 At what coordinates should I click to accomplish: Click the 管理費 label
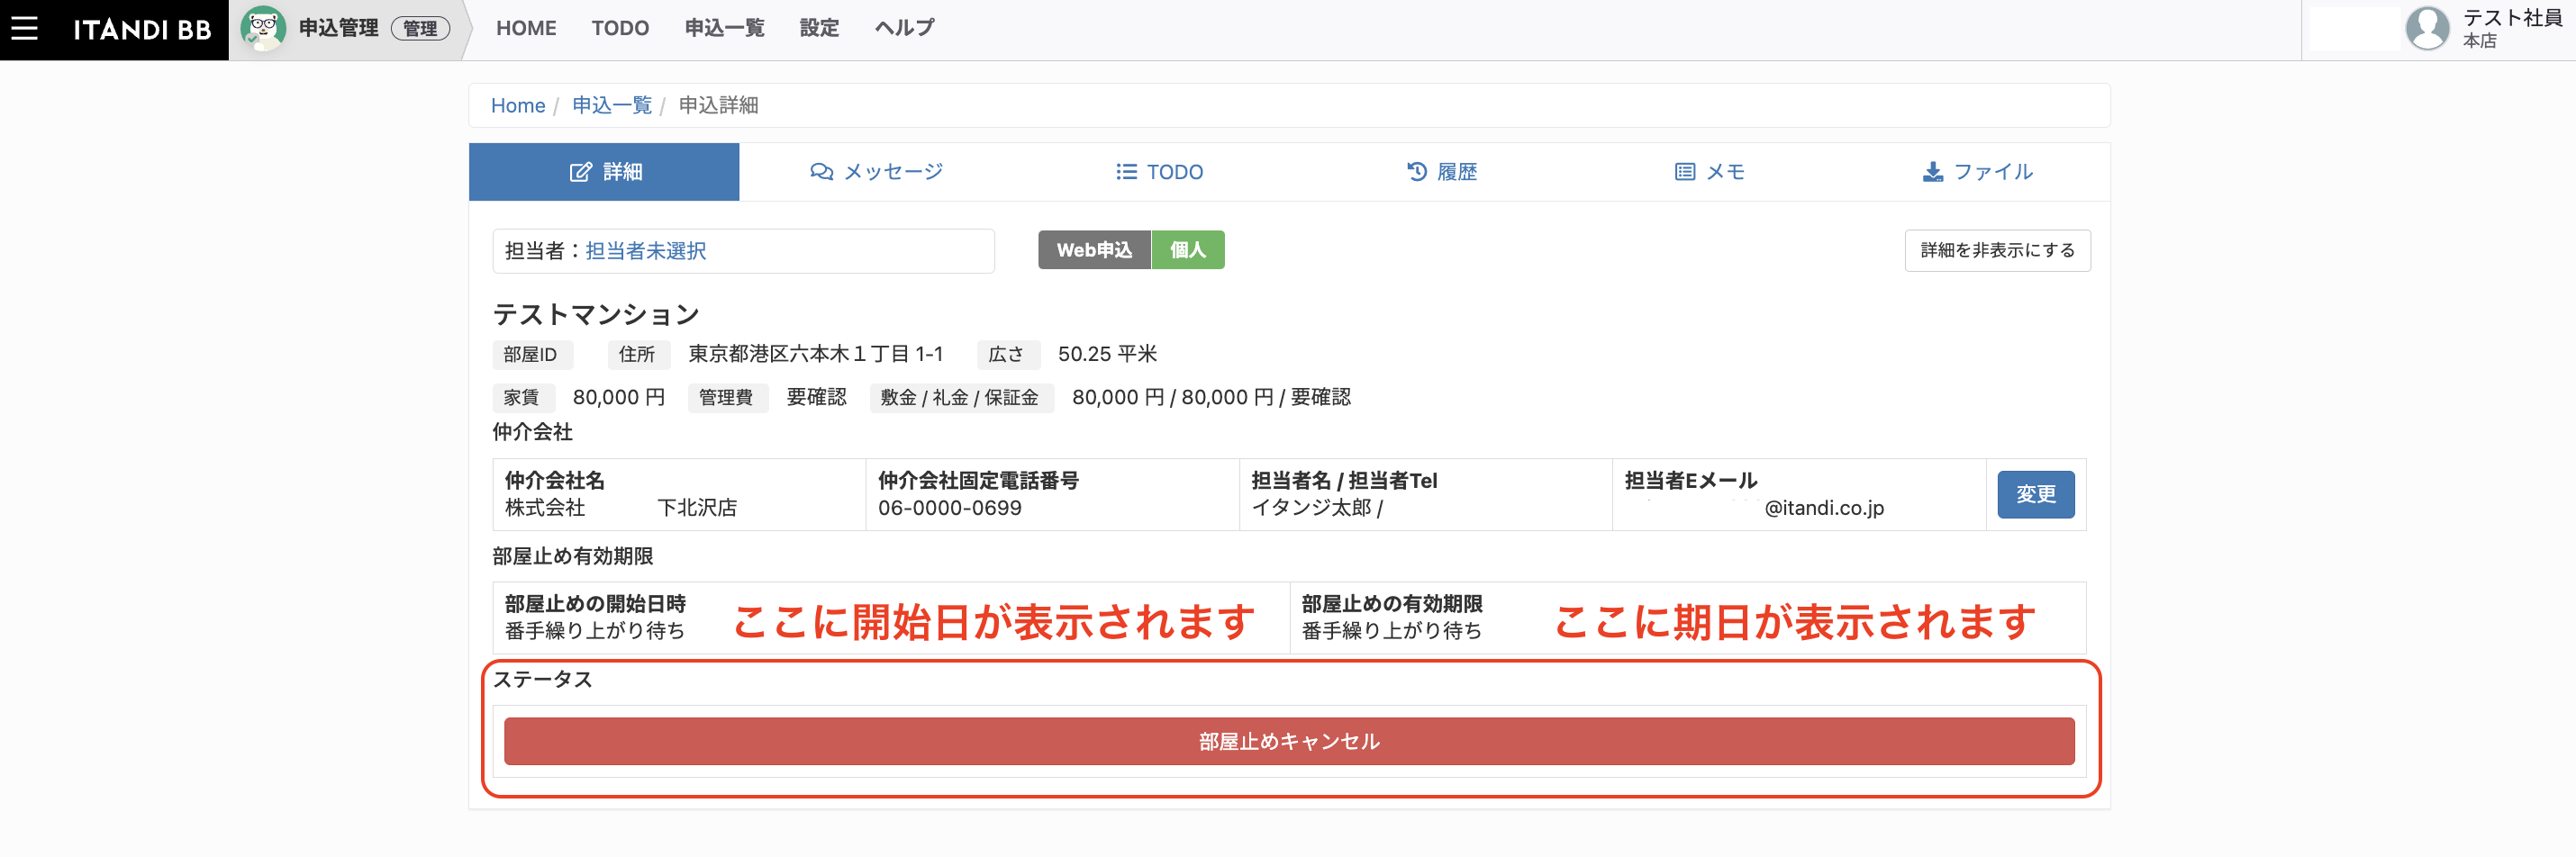tap(726, 398)
